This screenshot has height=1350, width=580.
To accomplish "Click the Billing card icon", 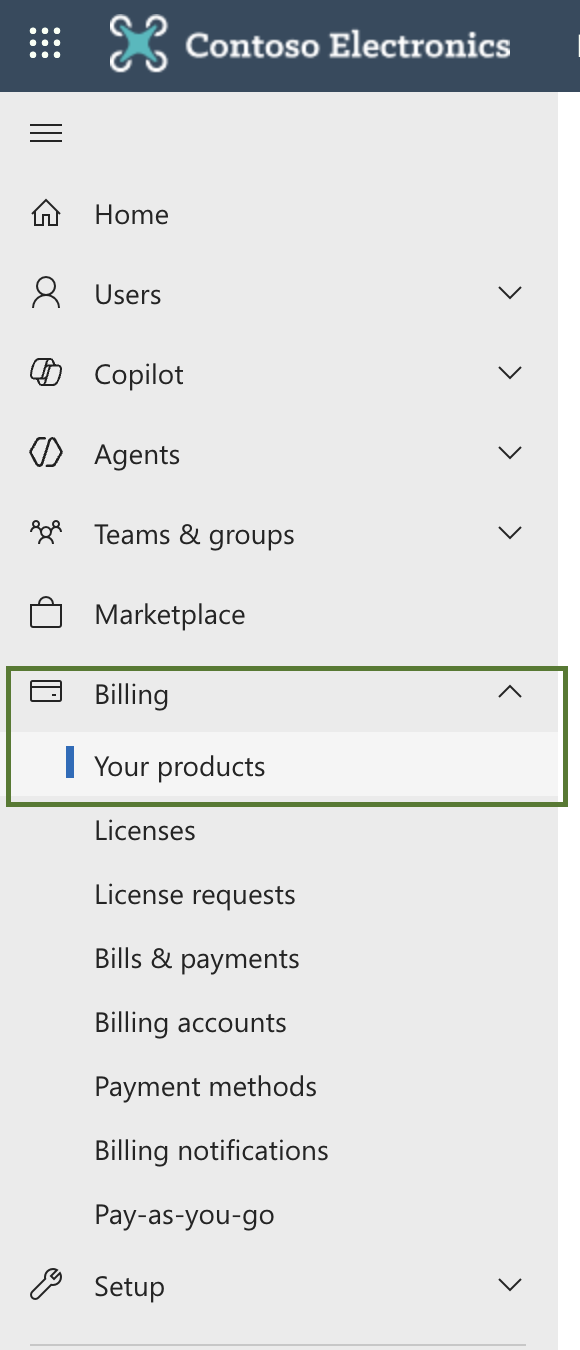I will point(46,692).
